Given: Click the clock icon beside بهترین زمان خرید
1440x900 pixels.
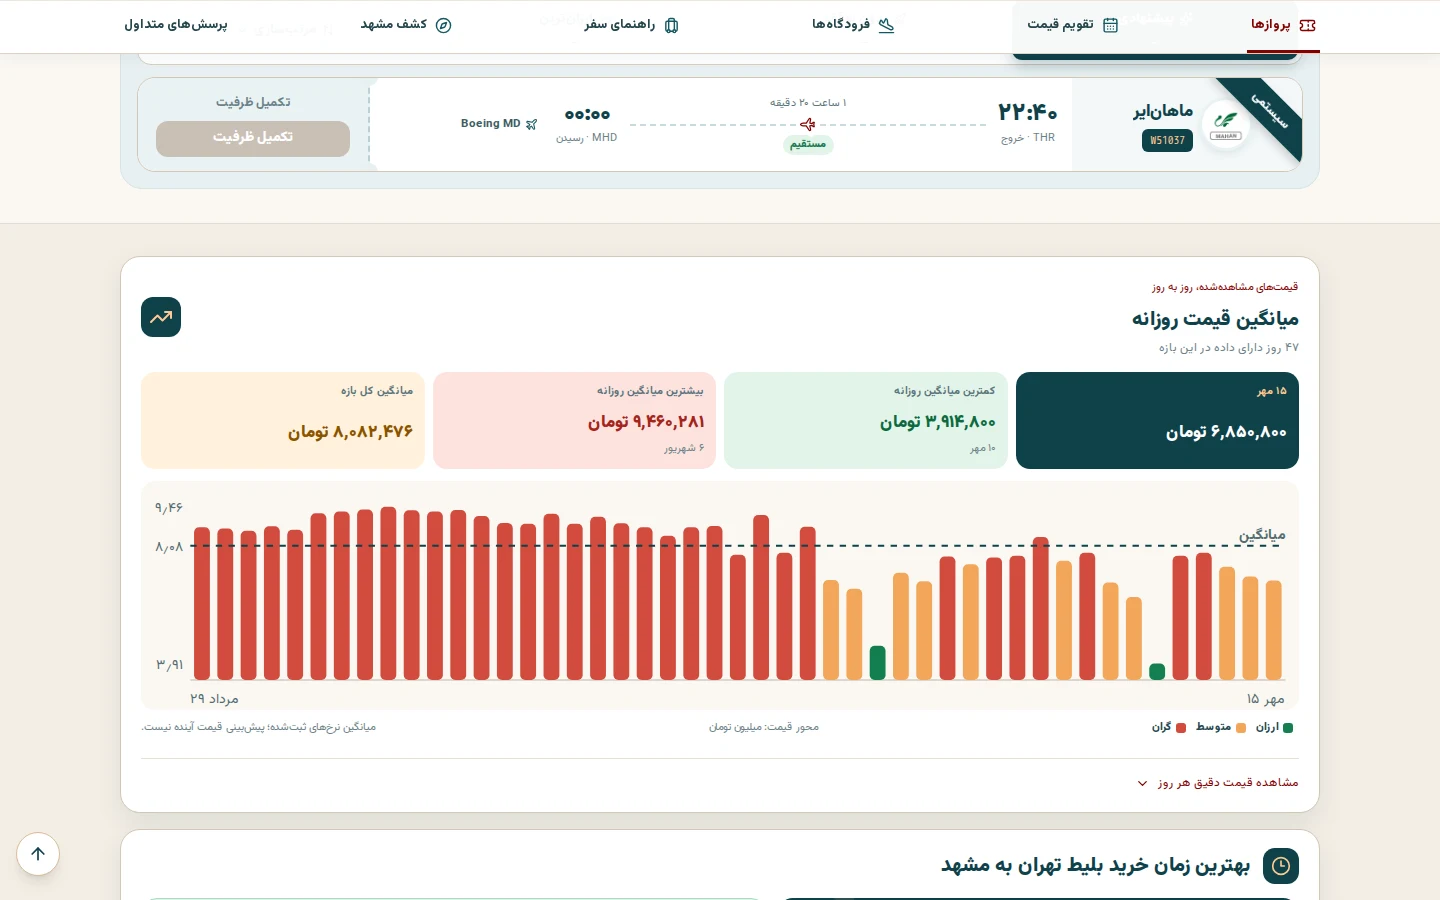Looking at the screenshot, I should coord(1281,865).
